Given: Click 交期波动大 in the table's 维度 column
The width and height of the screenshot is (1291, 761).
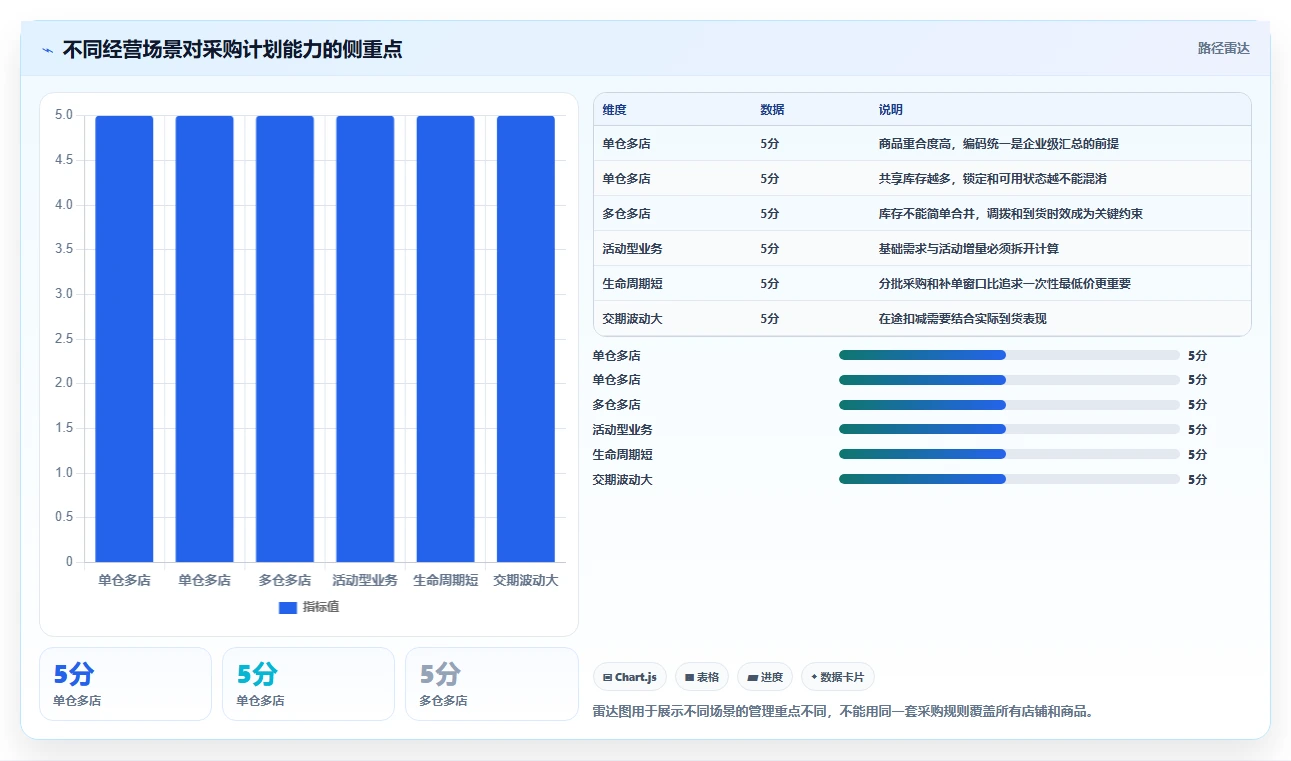Looking at the screenshot, I should click(x=633, y=319).
